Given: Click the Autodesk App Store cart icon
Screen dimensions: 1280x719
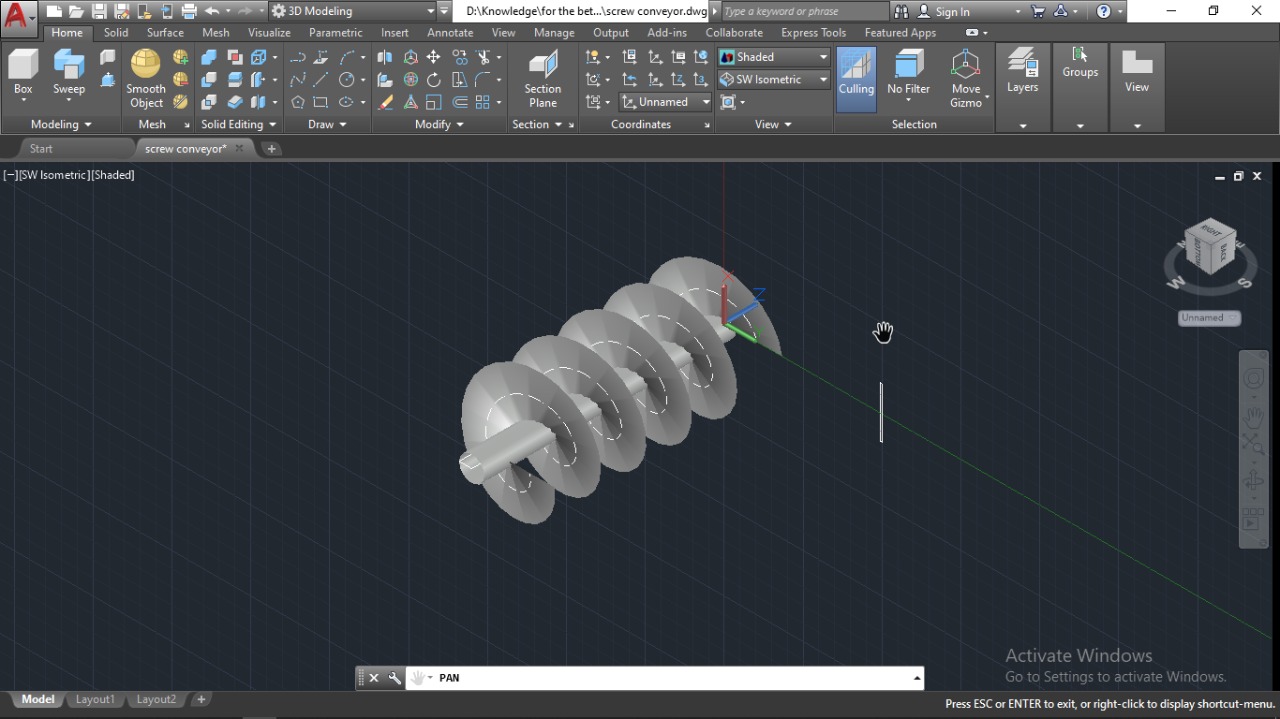Looking at the screenshot, I should click(1038, 11).
